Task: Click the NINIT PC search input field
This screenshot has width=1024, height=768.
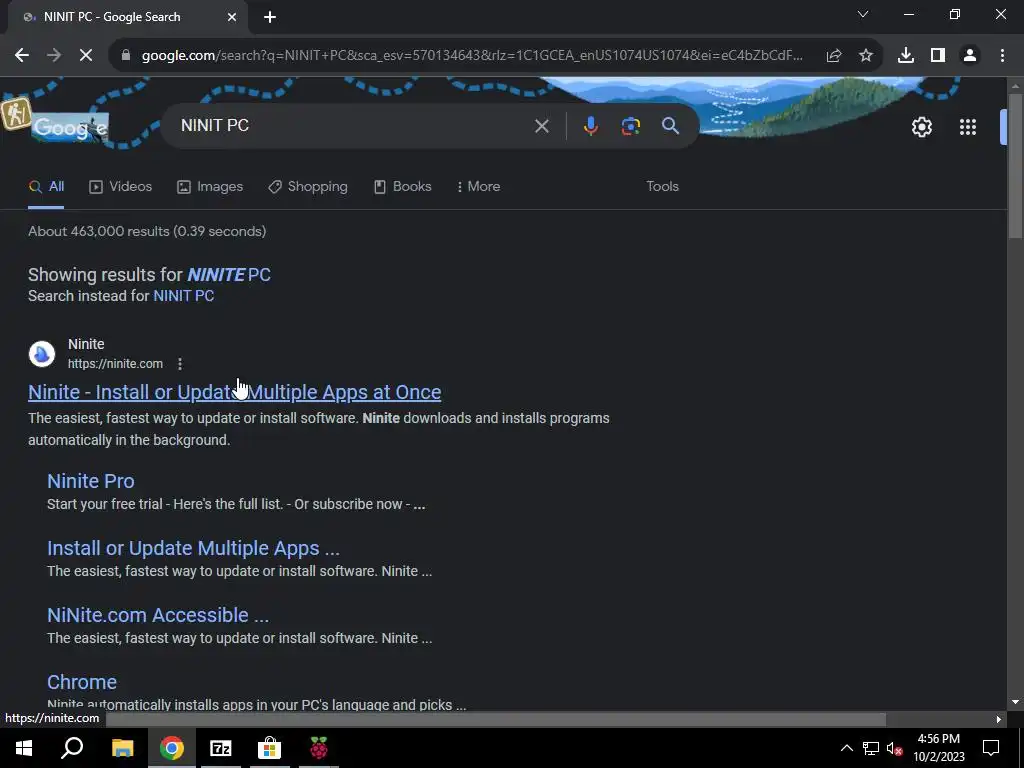Action: click(353, 125)
